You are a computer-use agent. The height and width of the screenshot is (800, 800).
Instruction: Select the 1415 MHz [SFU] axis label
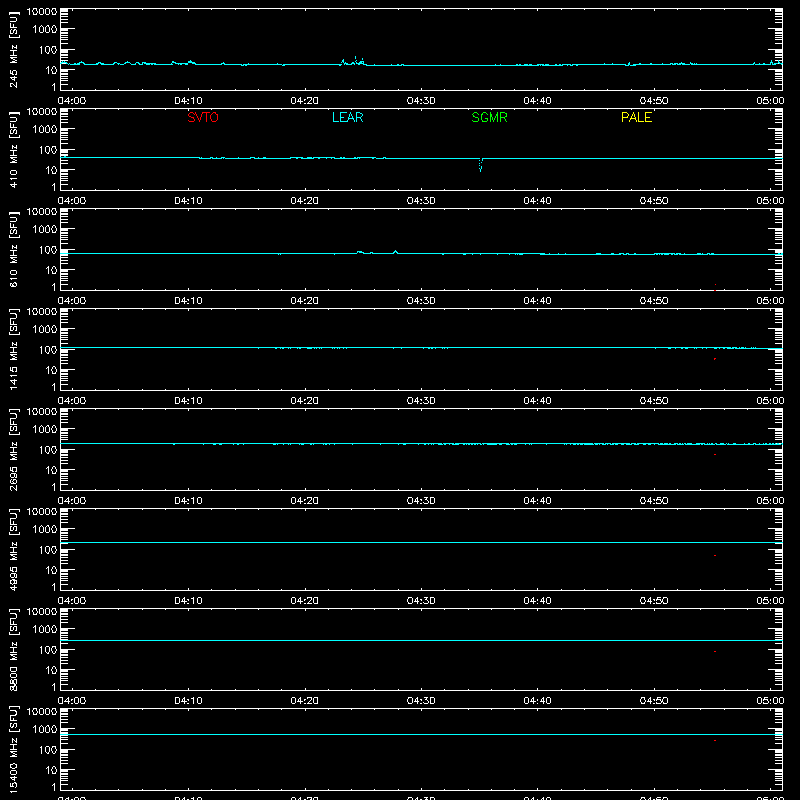pyautogui.click(x=13, y=349)
